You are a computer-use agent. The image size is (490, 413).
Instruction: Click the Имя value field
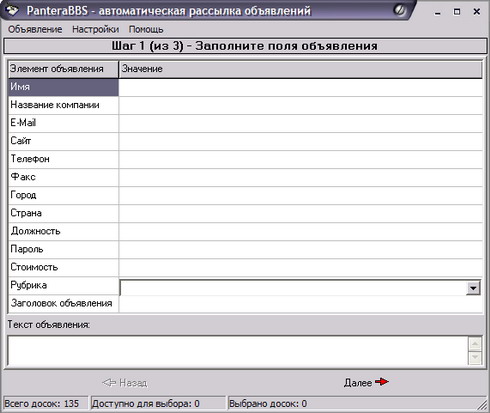(x=301, y=87)
